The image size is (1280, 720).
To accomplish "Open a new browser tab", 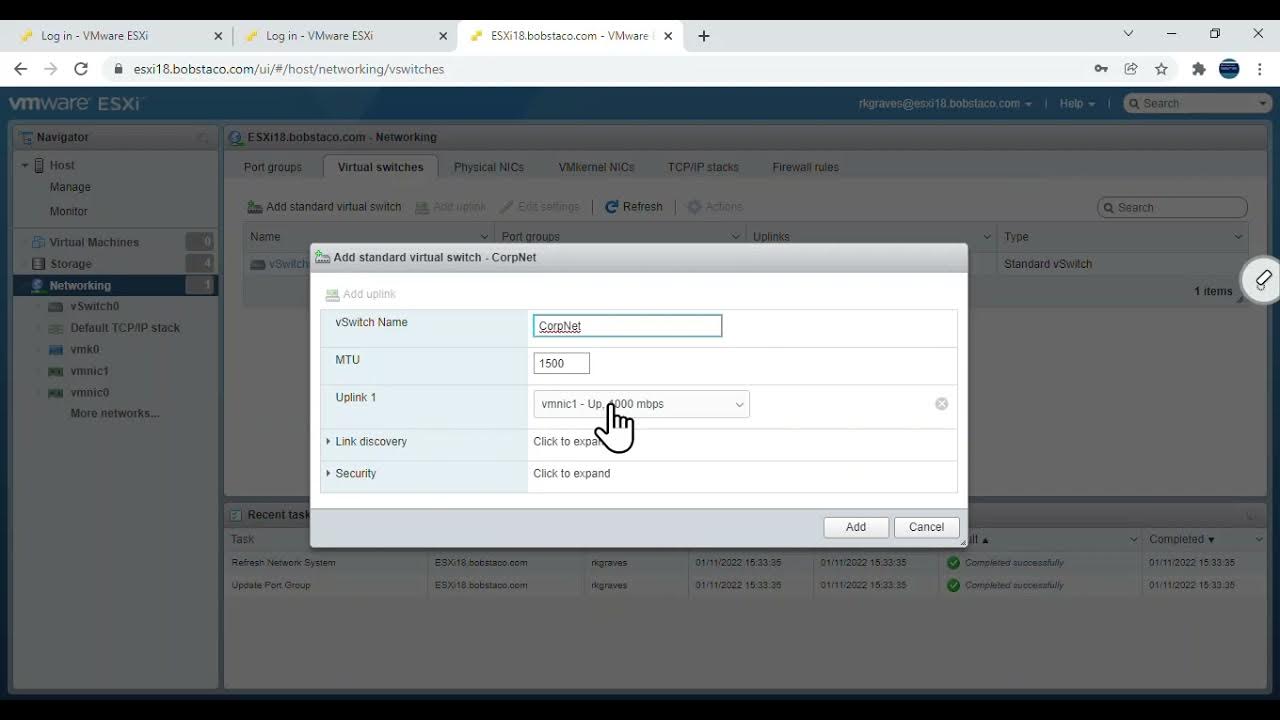I will [x=704, y=36].
